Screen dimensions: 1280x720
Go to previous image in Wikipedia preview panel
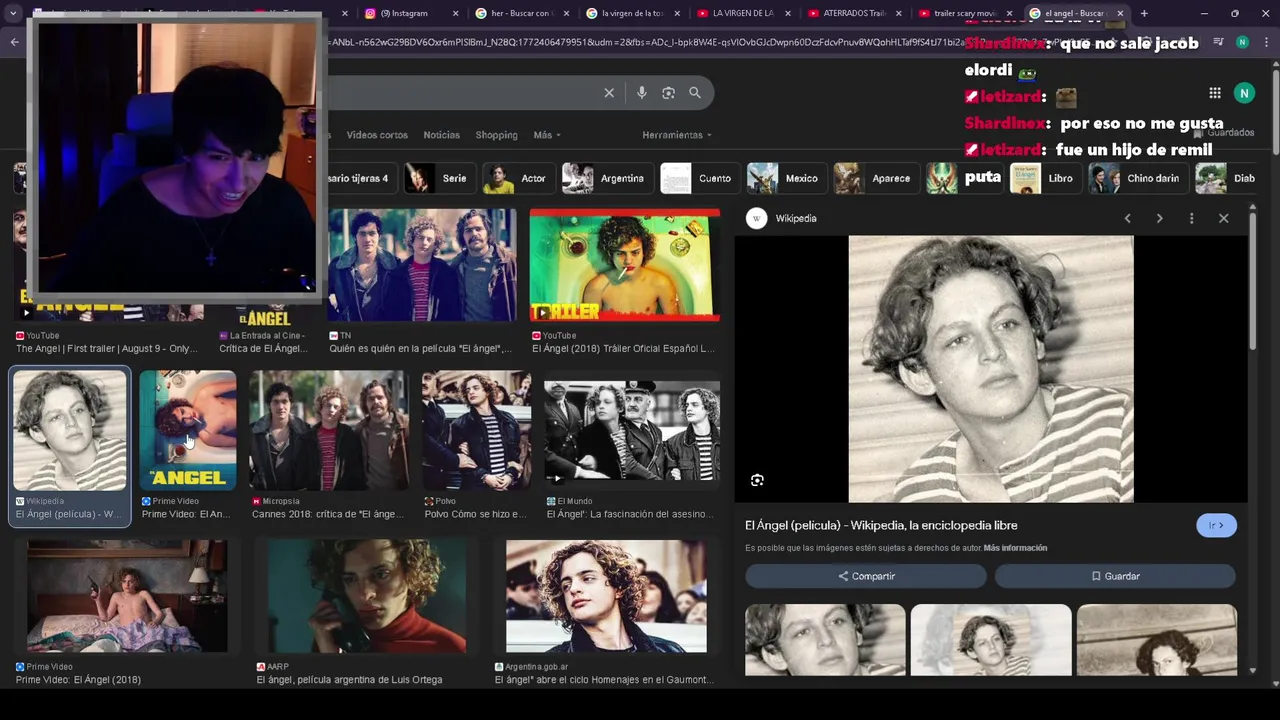(x=1127, y=218)
